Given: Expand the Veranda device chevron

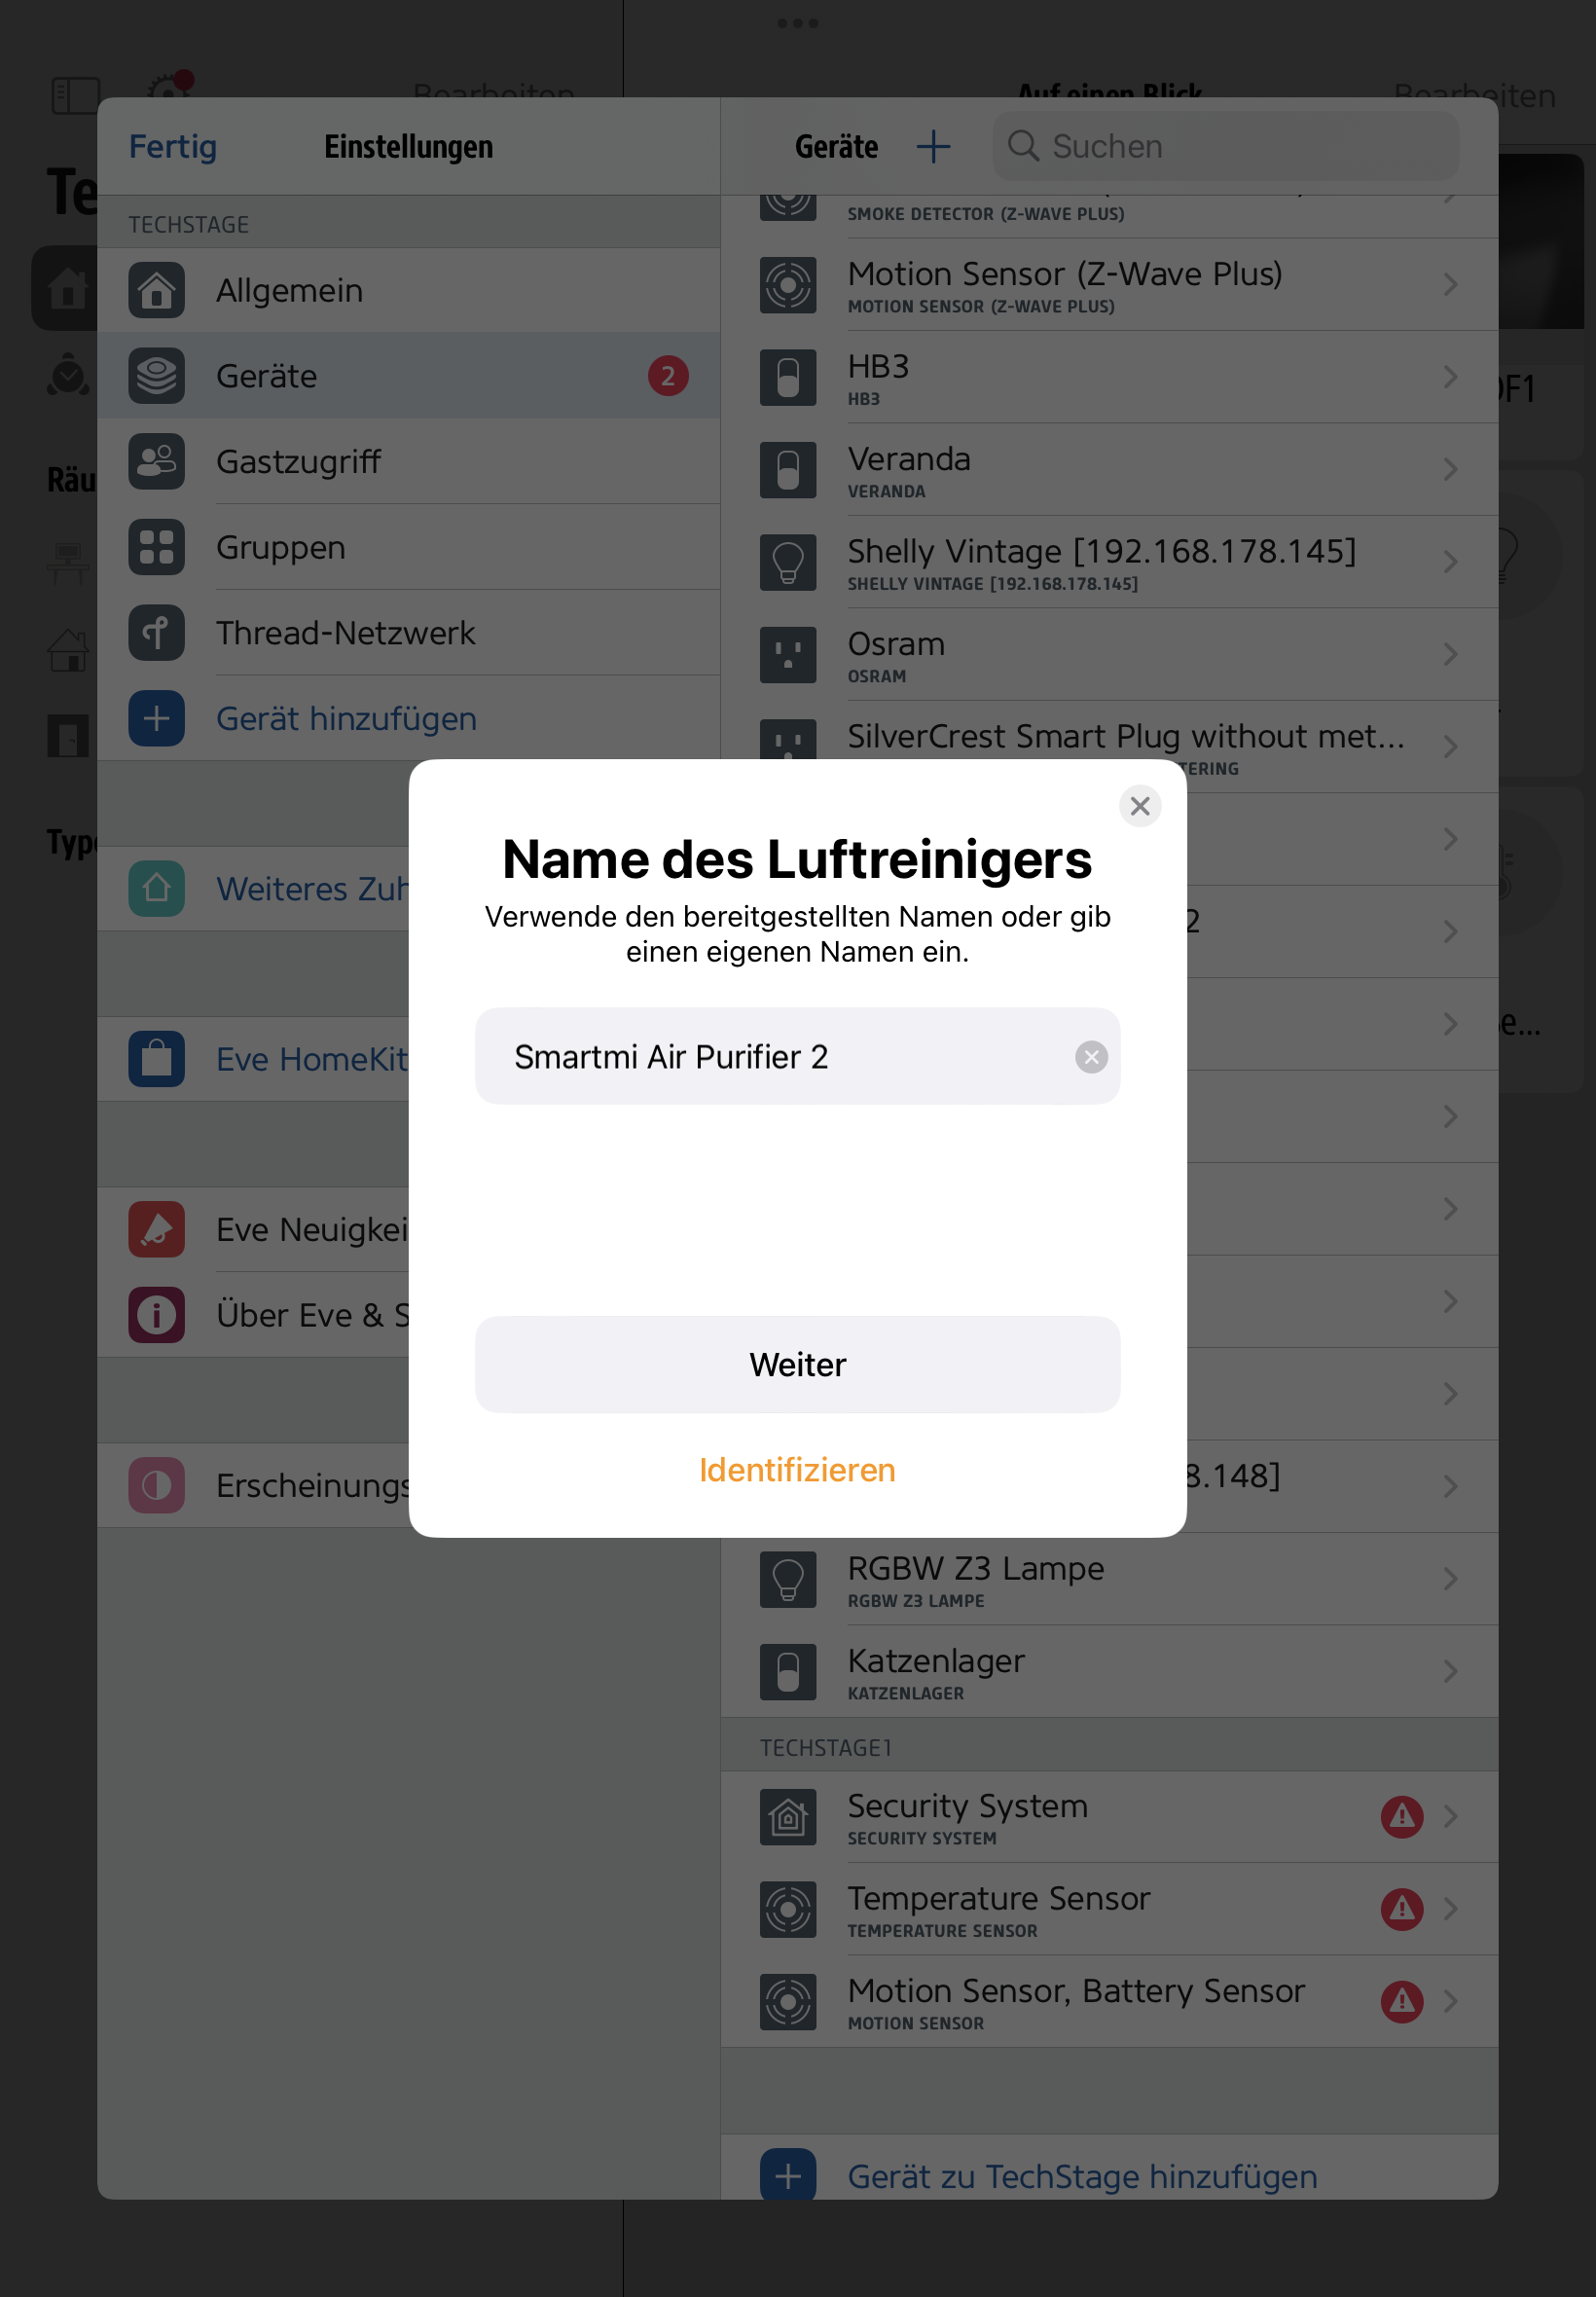Looking at the screenshot, I should click(1451, 469).
